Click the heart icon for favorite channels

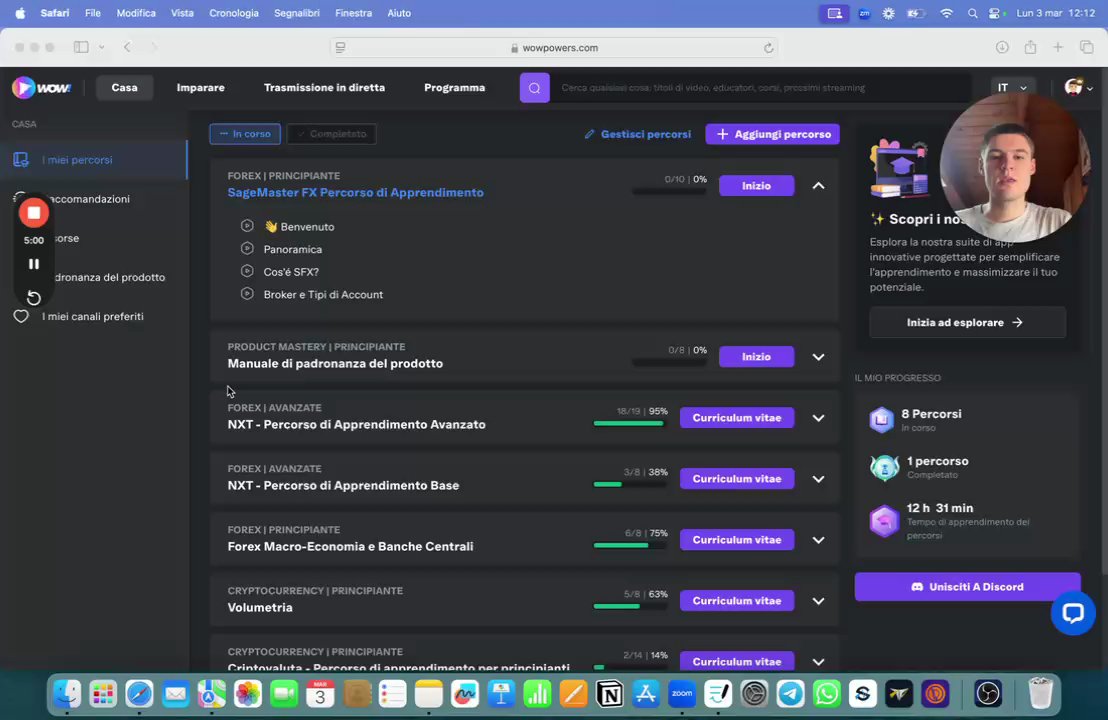point(21,317)
